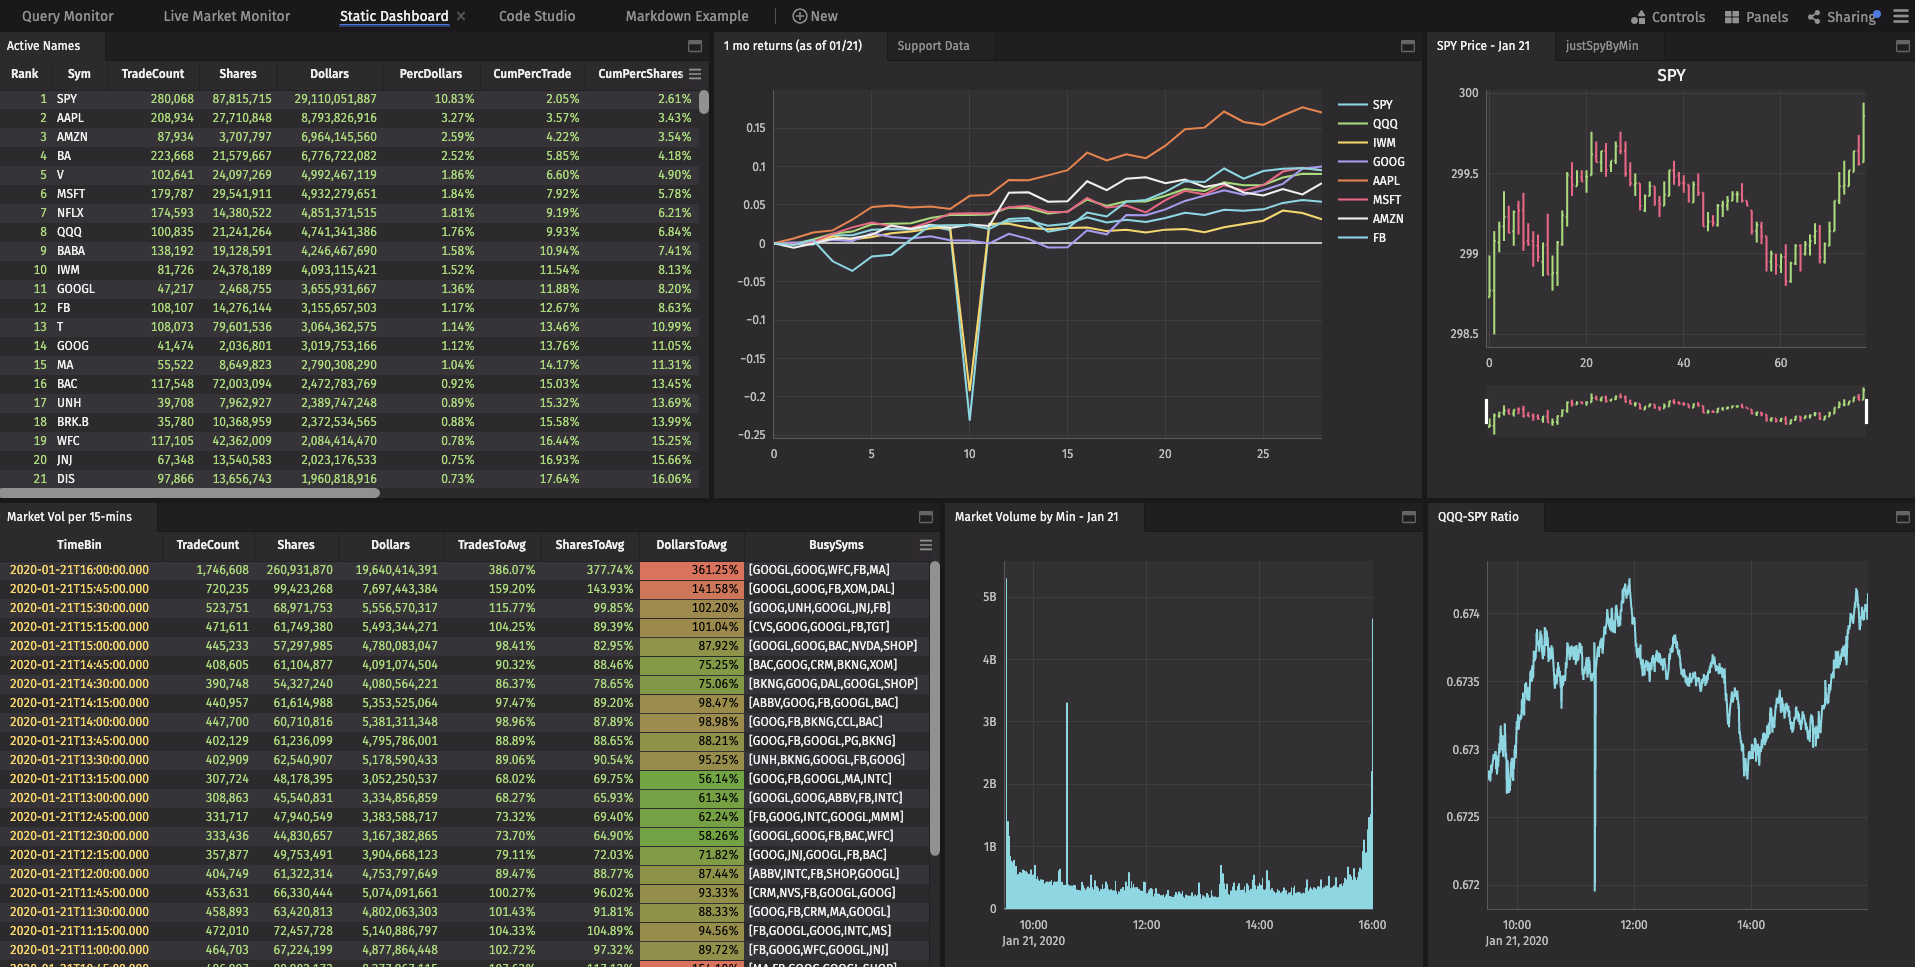Sort Market Vol table by SharesToAvg
Image resolution: width=1915 pixels, height=967 pixels.
tap(589, 545)
